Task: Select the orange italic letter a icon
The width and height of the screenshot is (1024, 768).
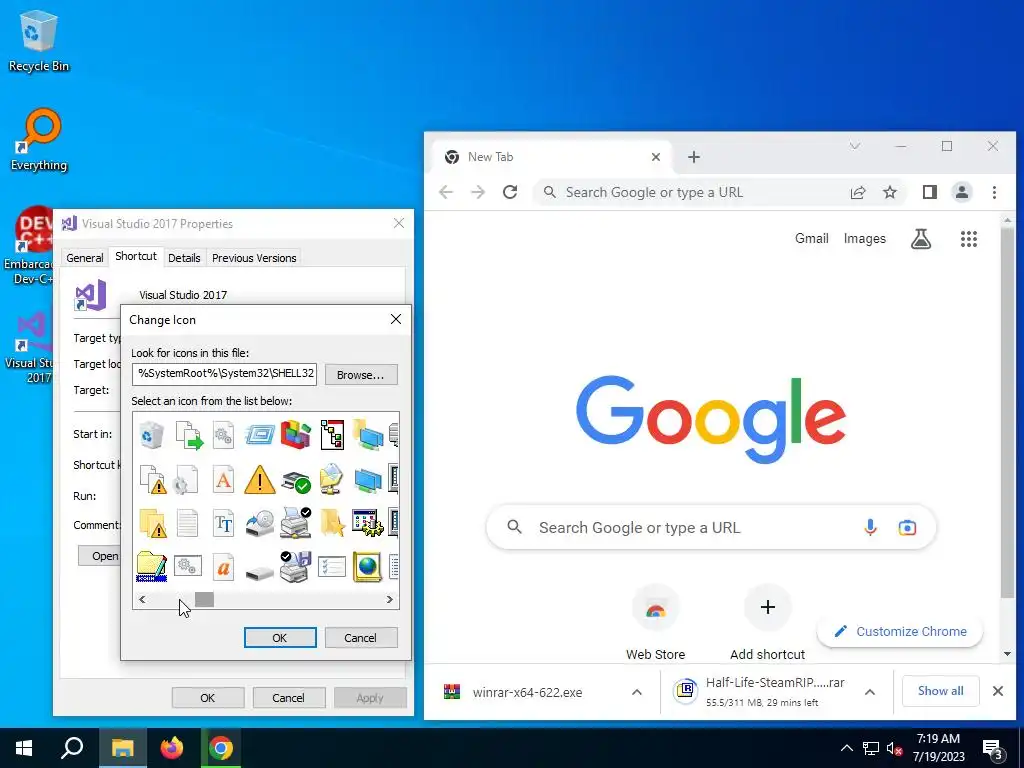Action: click(223, 567)
